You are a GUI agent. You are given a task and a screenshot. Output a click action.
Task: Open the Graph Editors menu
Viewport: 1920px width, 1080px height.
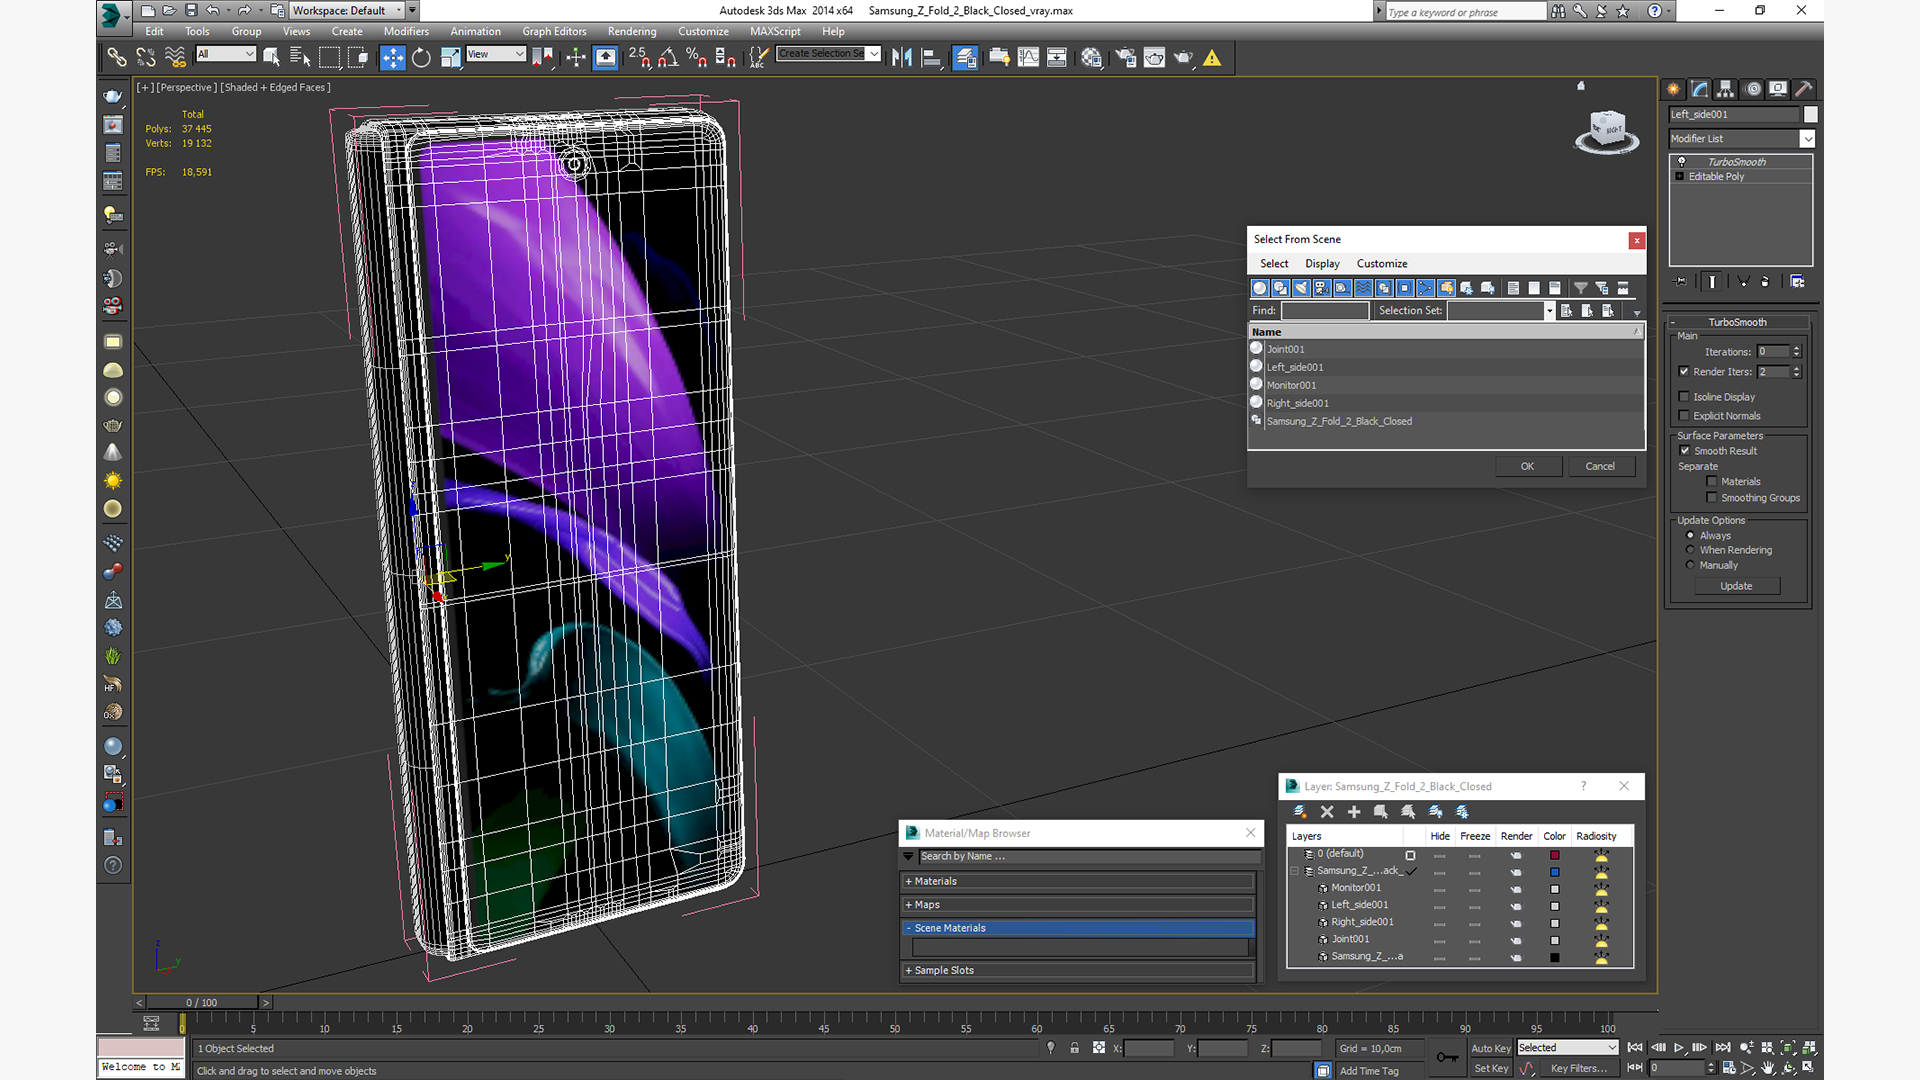tap(554, 31)
